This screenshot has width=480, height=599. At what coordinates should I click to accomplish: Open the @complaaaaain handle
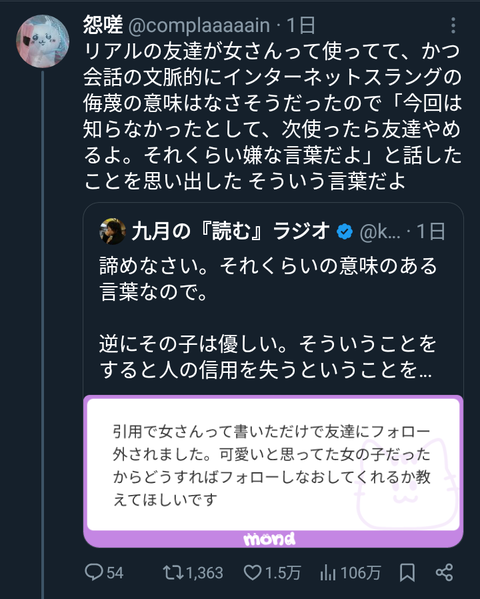click(x=199, y=26)
